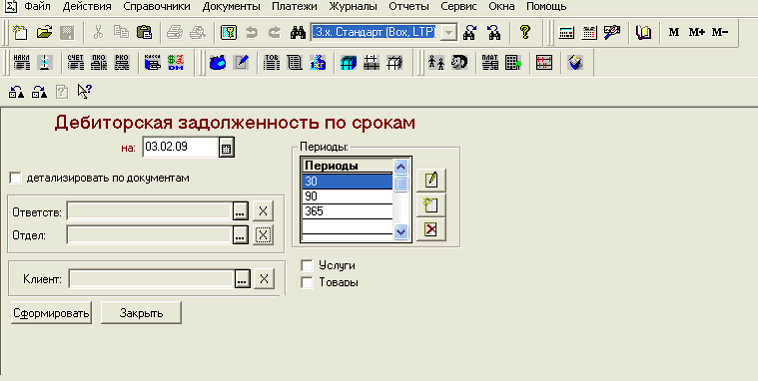The image size is (758, 381).
Task: Click the M+ memory button
Action: point(697,32)
